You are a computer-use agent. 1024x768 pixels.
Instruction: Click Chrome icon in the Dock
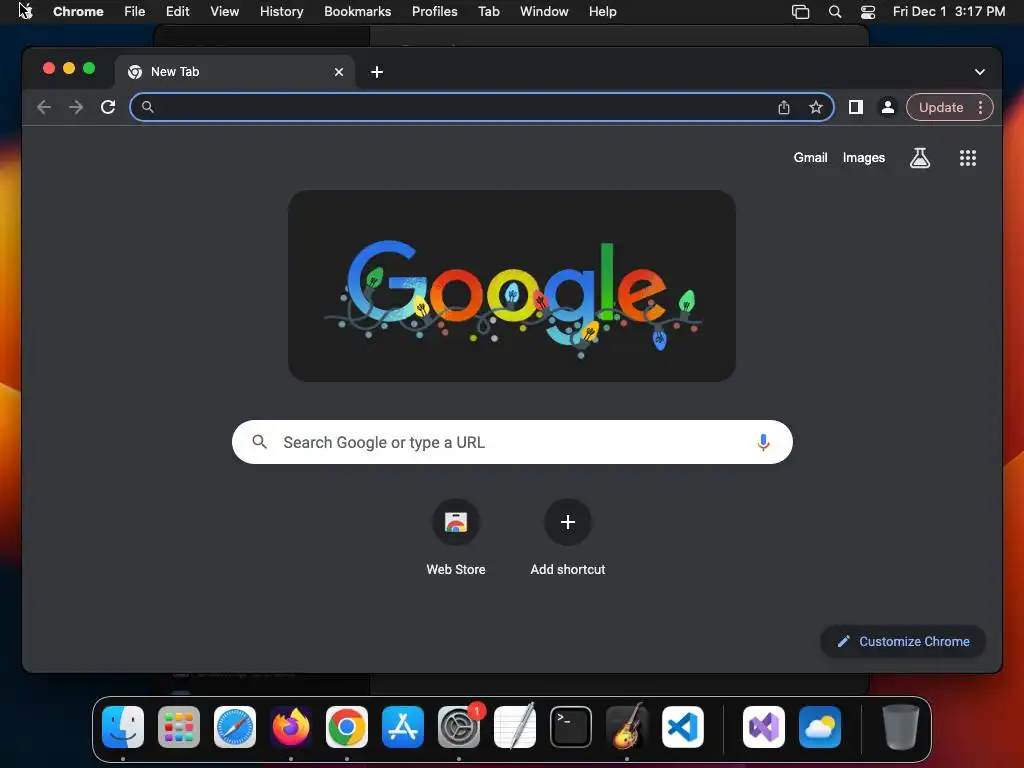[347, 727]
